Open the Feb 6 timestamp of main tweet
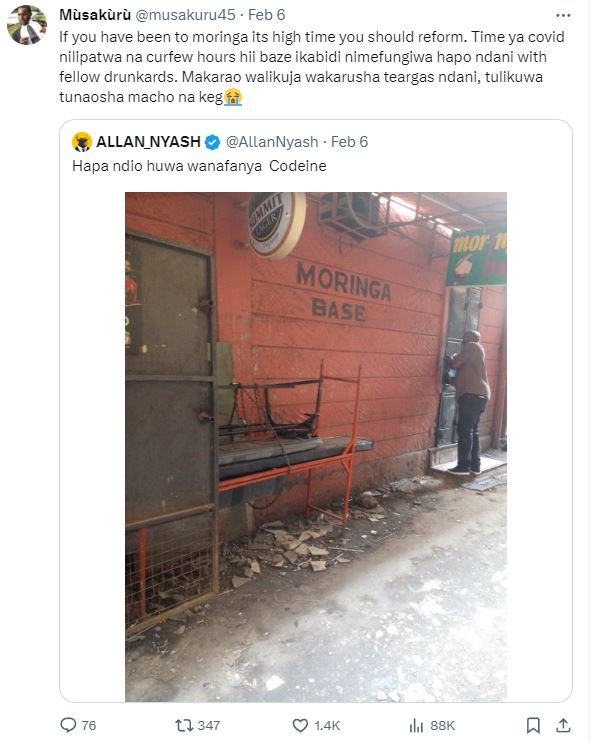This screenshot has width=603, height=742. pyautogui.click(x=266, y=15)
